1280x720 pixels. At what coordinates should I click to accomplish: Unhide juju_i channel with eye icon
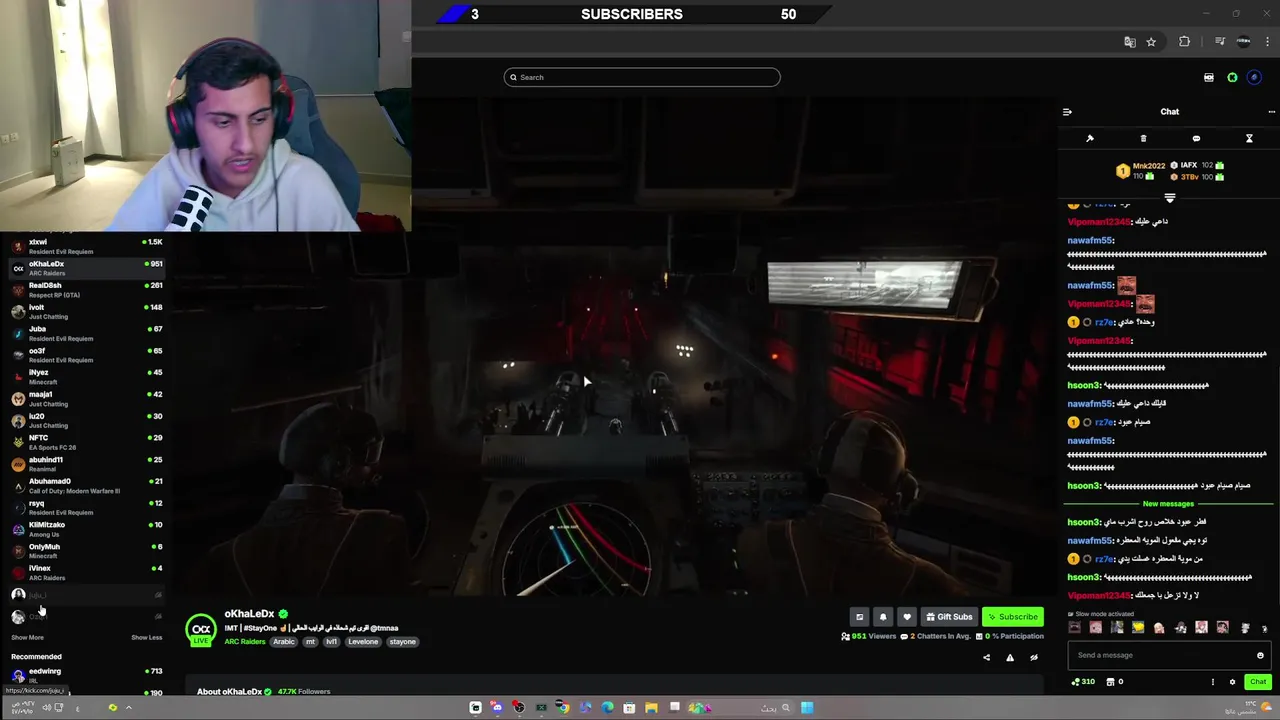pyautogui.click(x=158, y=595)
